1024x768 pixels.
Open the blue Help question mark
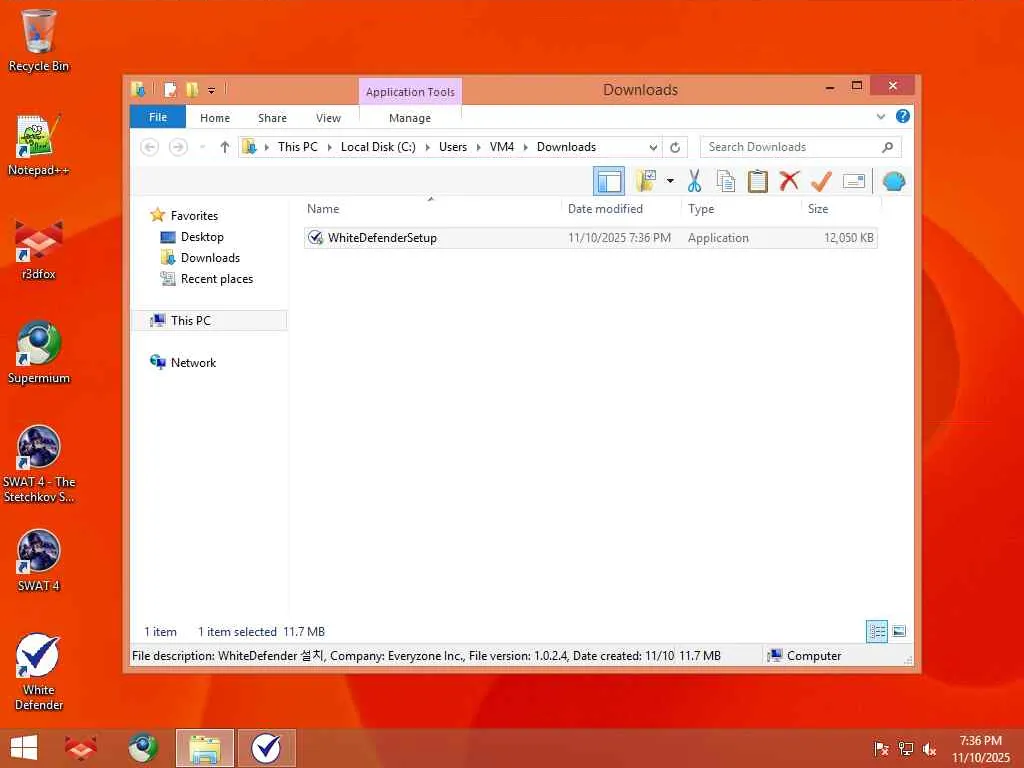click(903, 116)
